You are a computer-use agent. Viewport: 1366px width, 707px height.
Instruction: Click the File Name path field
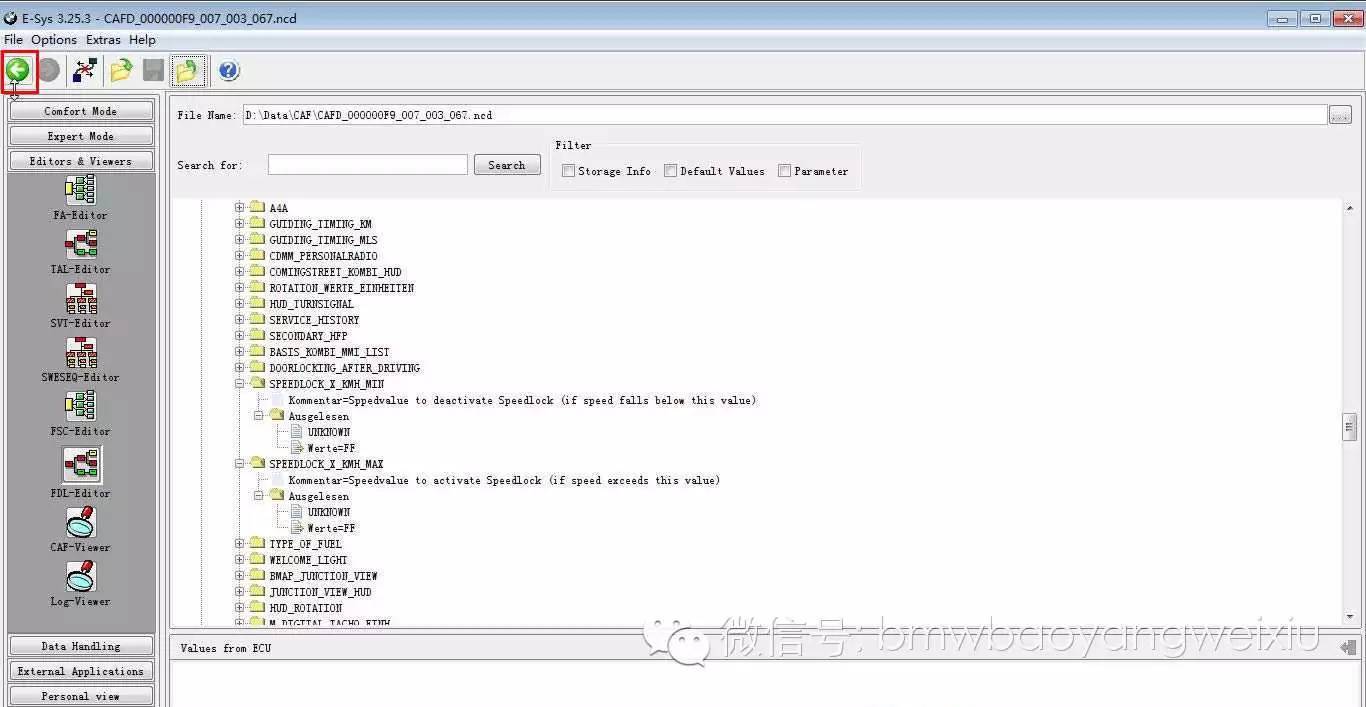click(x=784, y=115)
